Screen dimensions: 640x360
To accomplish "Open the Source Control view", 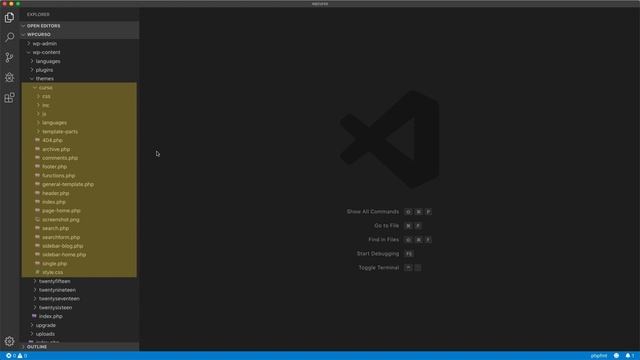I will point(9,57).
